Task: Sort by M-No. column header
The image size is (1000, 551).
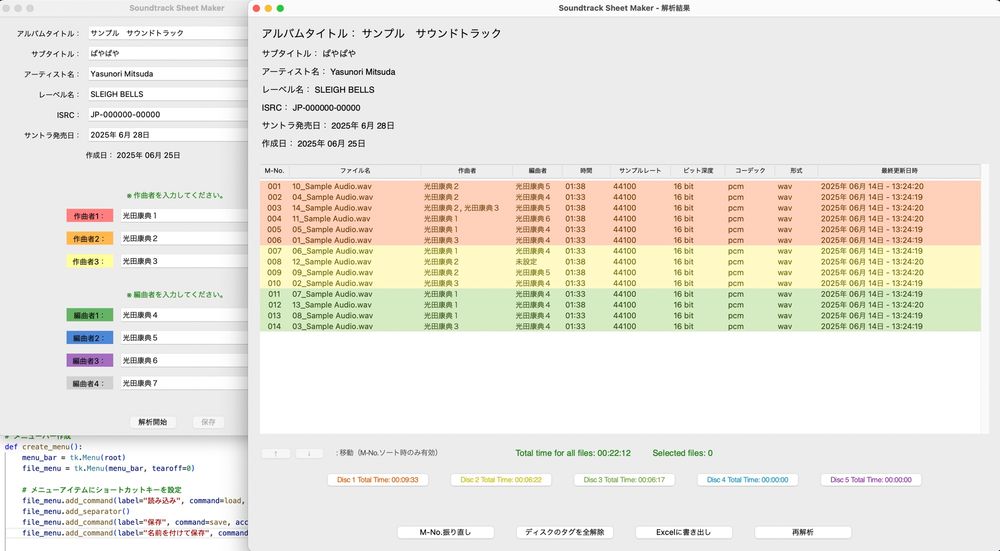Action: pyautogui.click(x=274, y=171)
